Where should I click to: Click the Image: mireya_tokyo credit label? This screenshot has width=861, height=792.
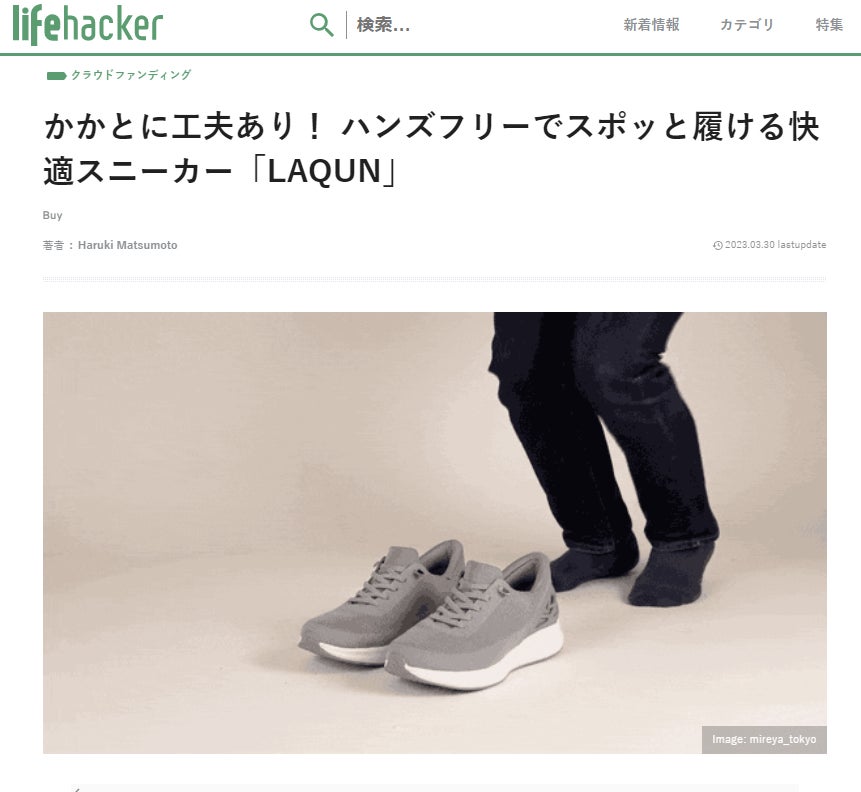pyautogui.click(x=764, y=739)
